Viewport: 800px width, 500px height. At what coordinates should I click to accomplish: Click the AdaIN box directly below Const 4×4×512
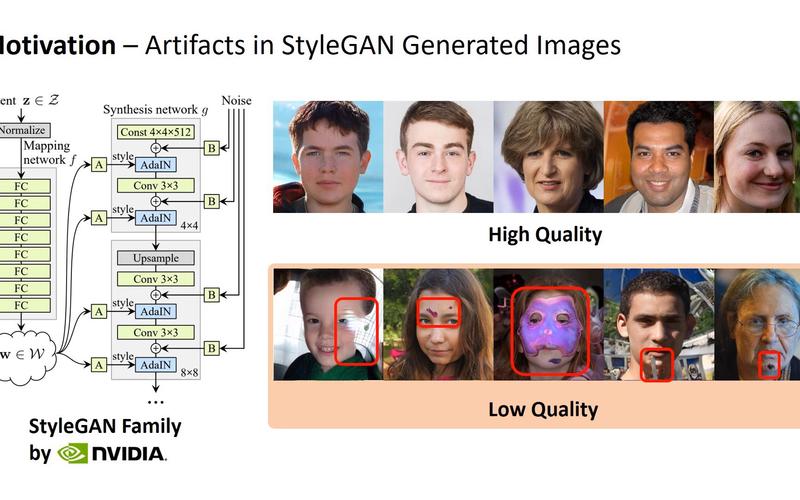[156, 165]
